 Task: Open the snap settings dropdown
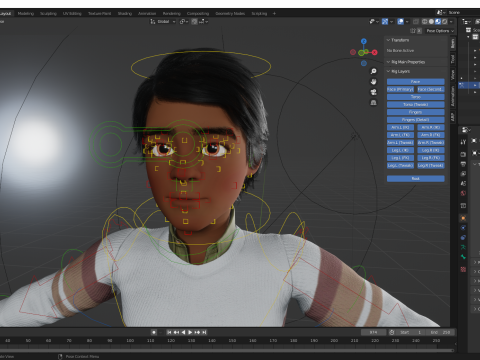[x=204, y=22]
